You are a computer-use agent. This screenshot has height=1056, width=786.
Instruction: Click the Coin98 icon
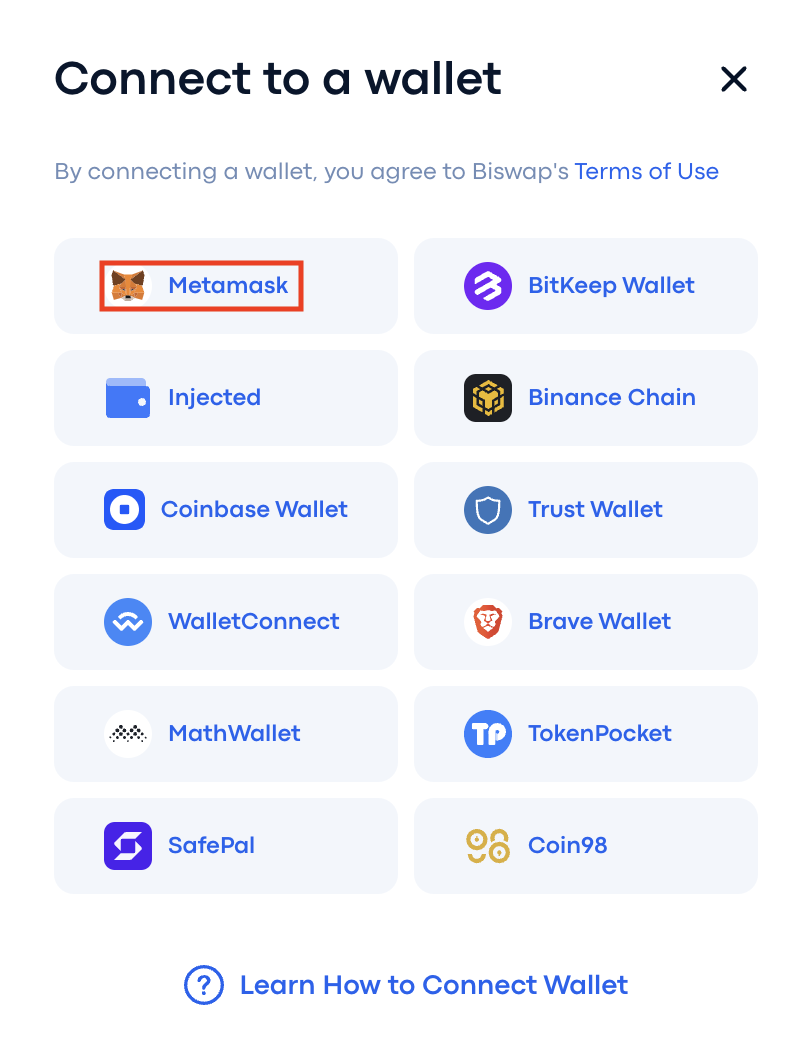coord(488,845)
